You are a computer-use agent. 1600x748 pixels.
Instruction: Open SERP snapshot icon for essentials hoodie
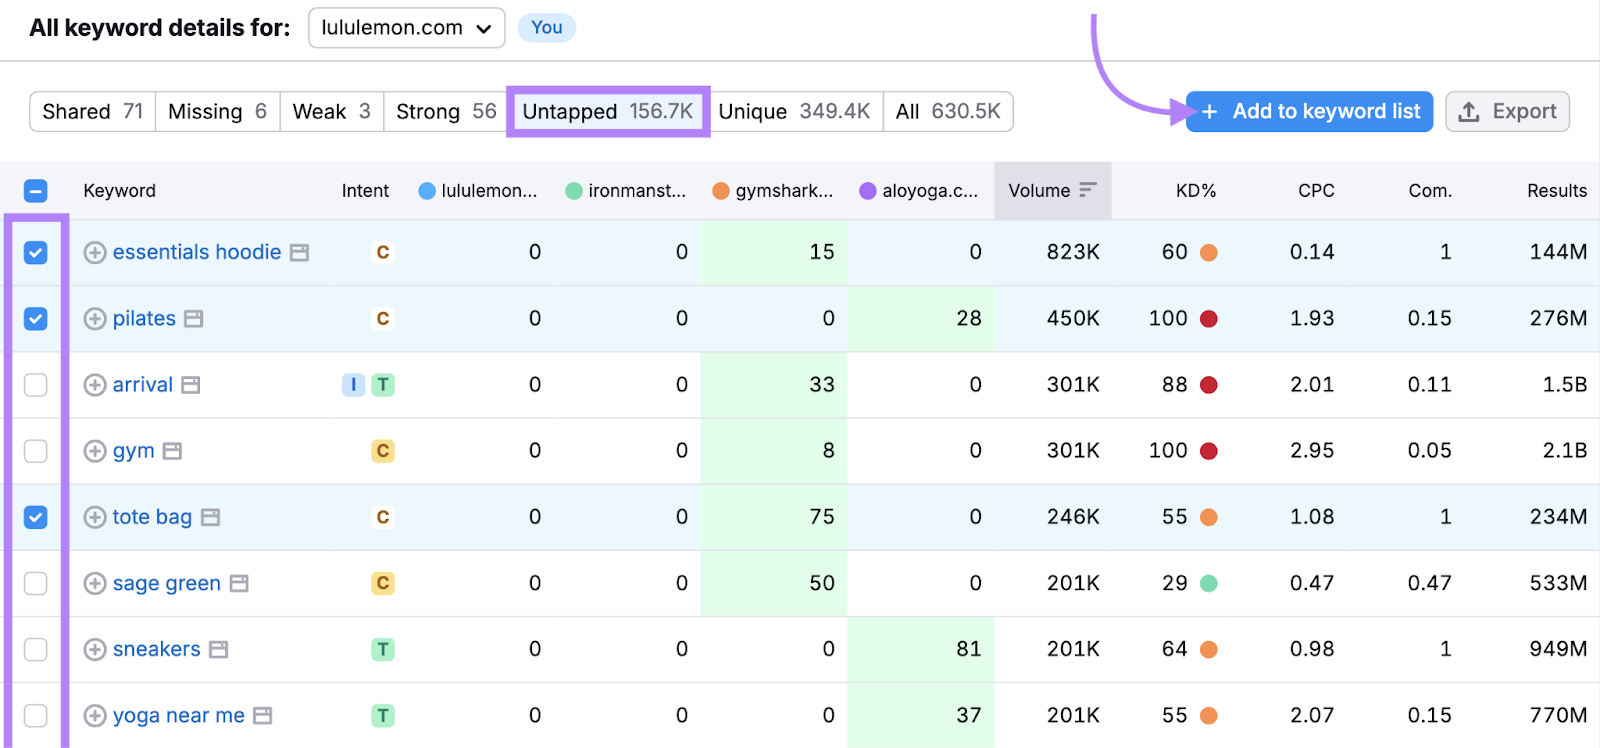click(299, 253)
